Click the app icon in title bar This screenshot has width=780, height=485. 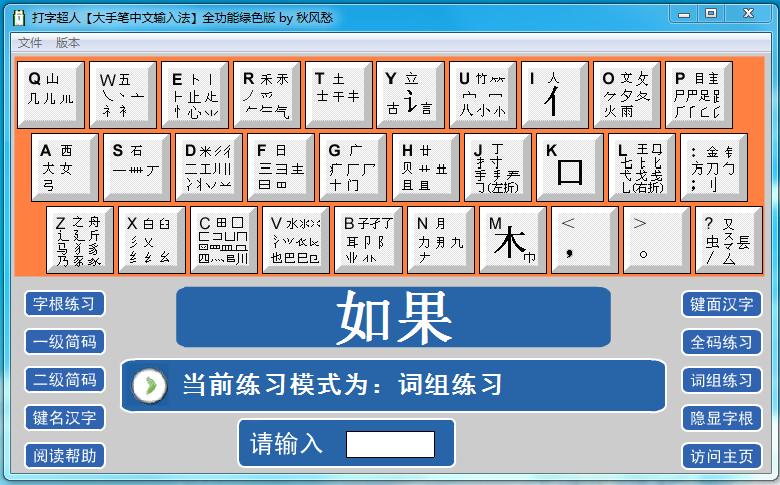click(19, 18)
